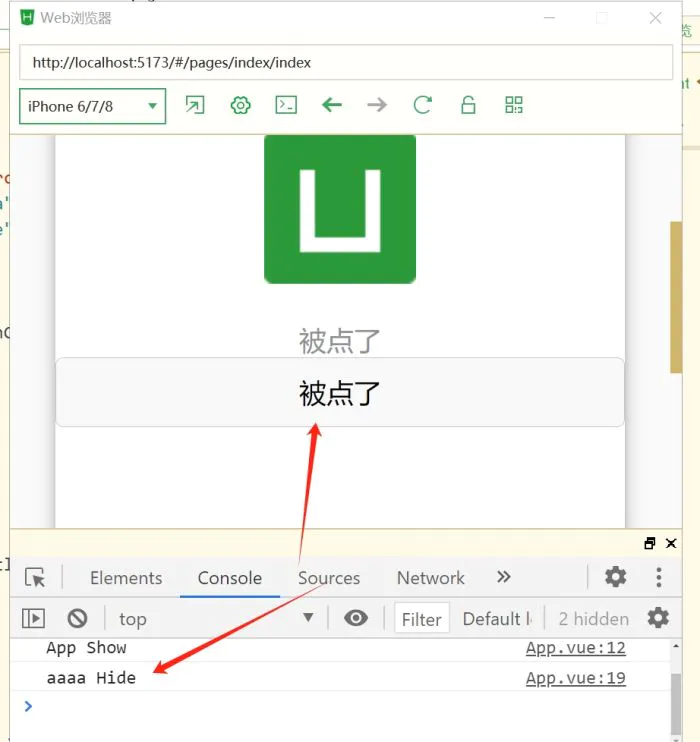
Task: Clear the console with the ban icon
Action: (77, 618)
